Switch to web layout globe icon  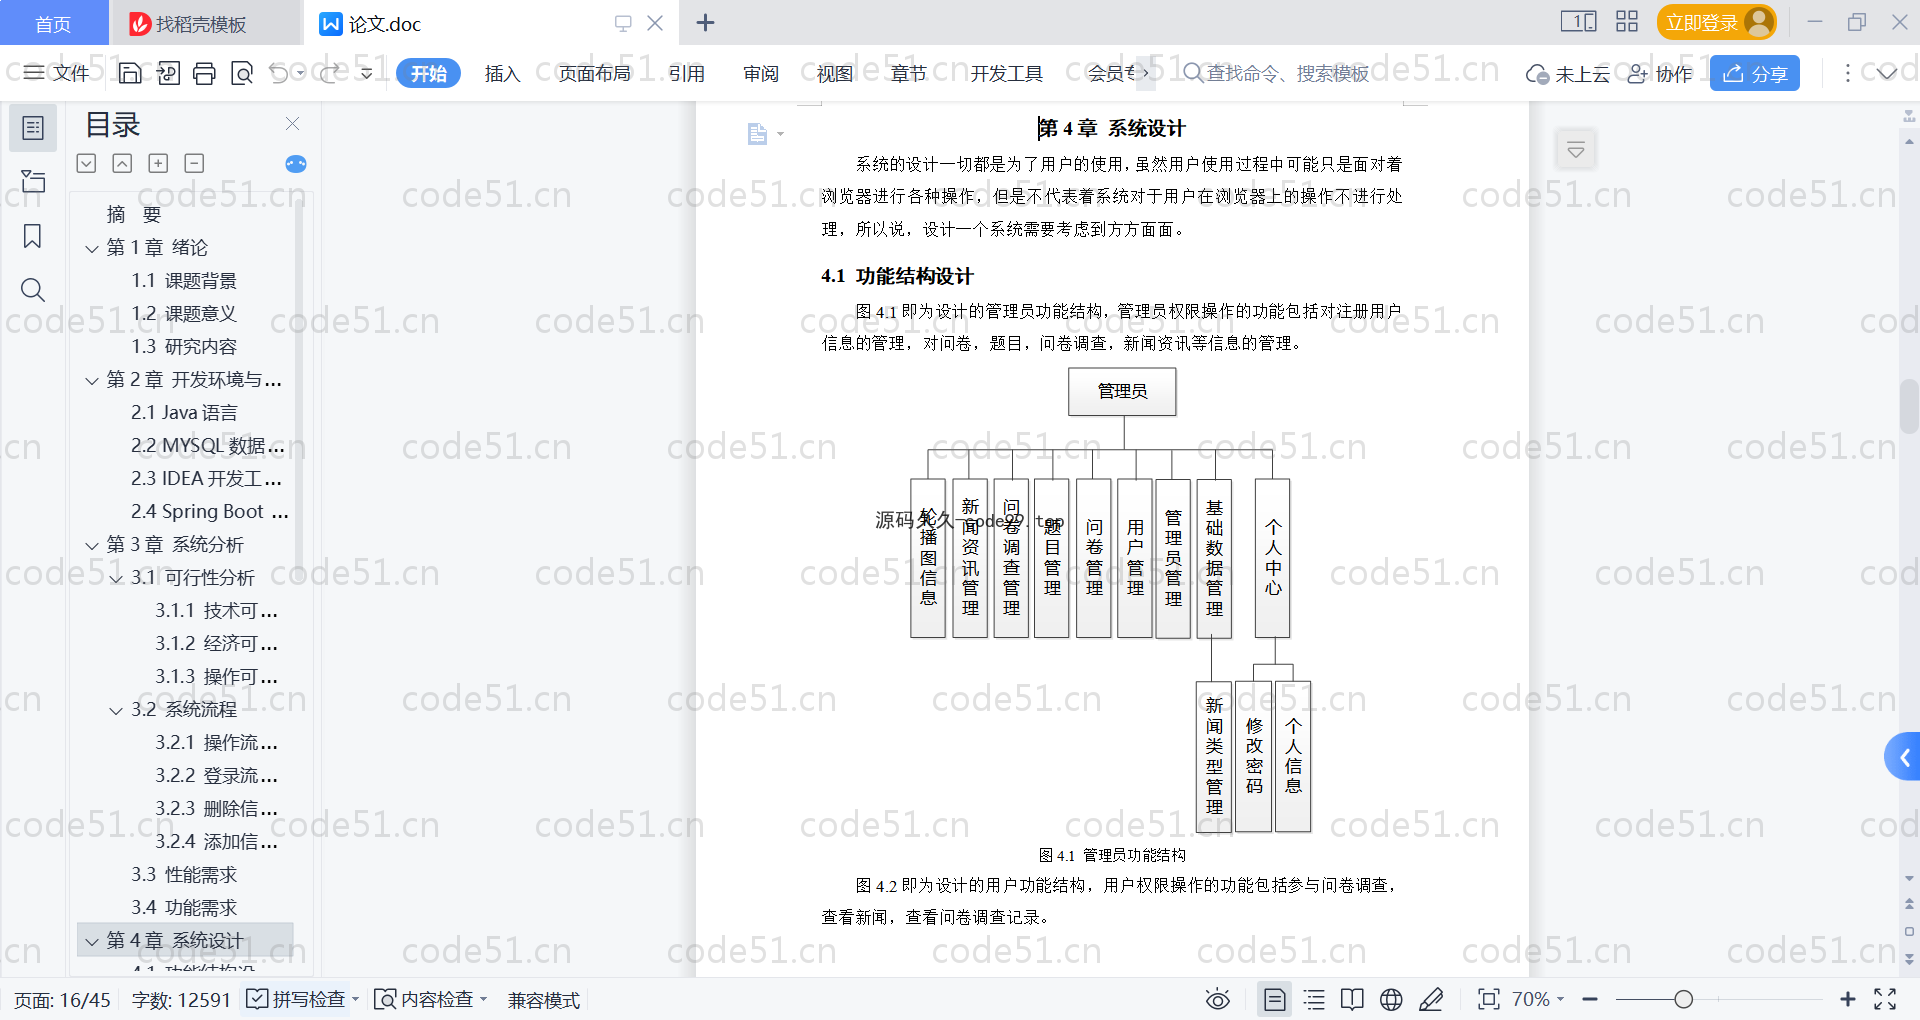coord(1391,999)
